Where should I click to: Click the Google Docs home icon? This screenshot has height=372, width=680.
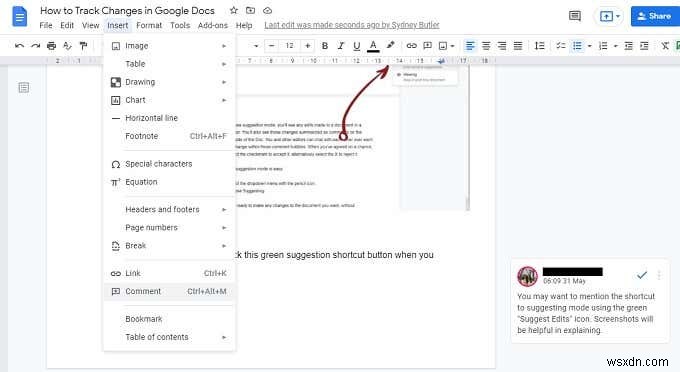coord(20,17)
